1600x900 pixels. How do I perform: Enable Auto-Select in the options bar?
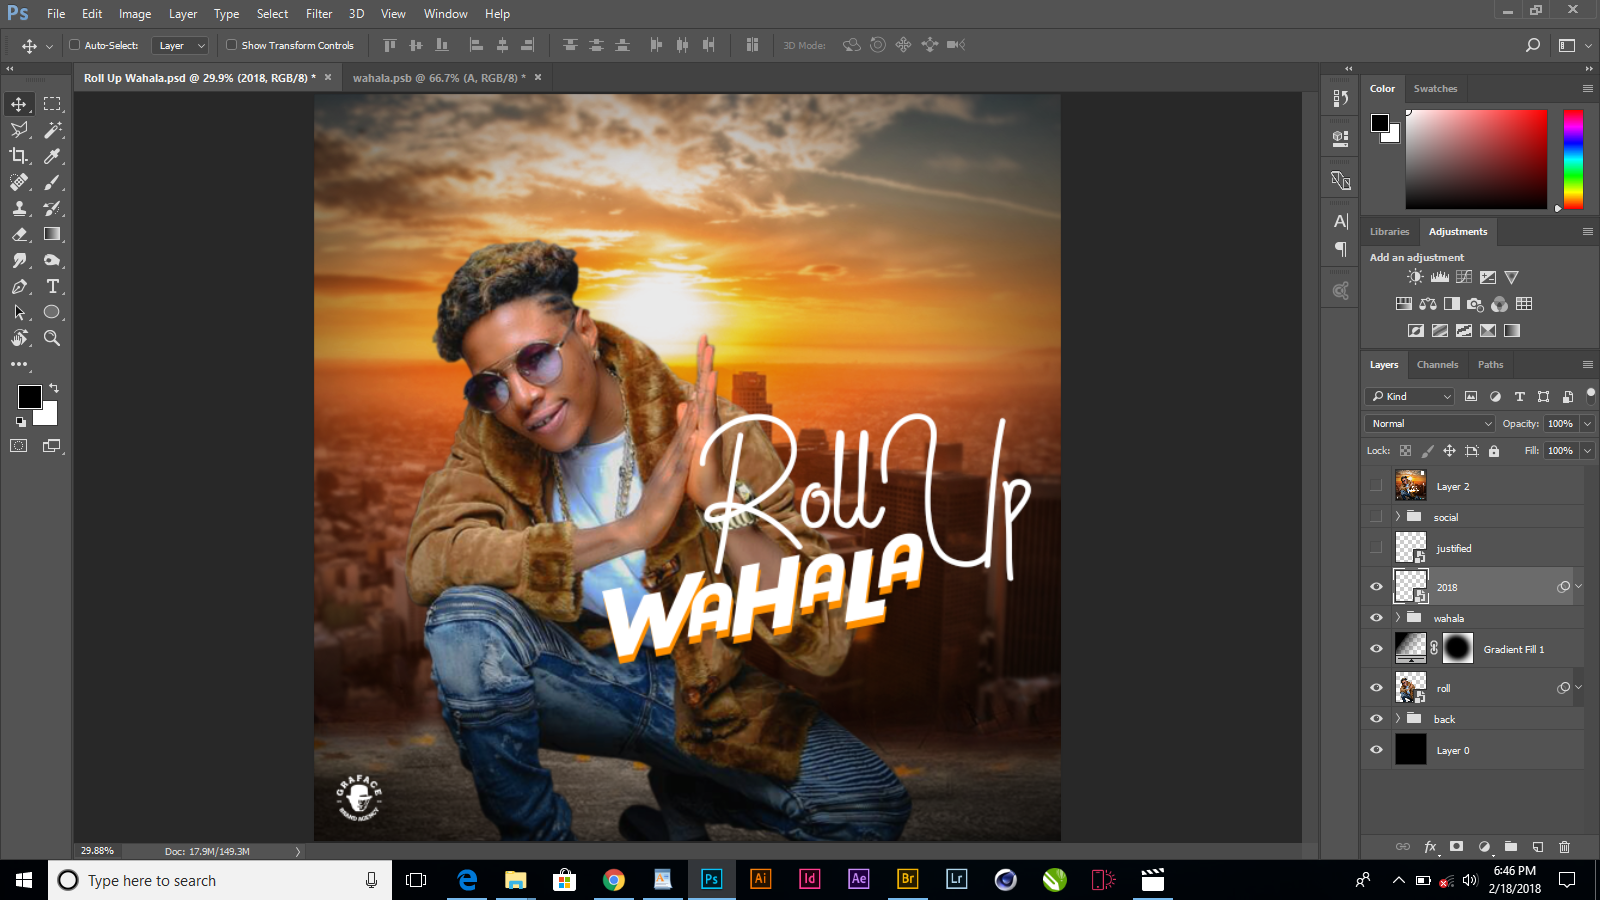click(x=75, y=45)
